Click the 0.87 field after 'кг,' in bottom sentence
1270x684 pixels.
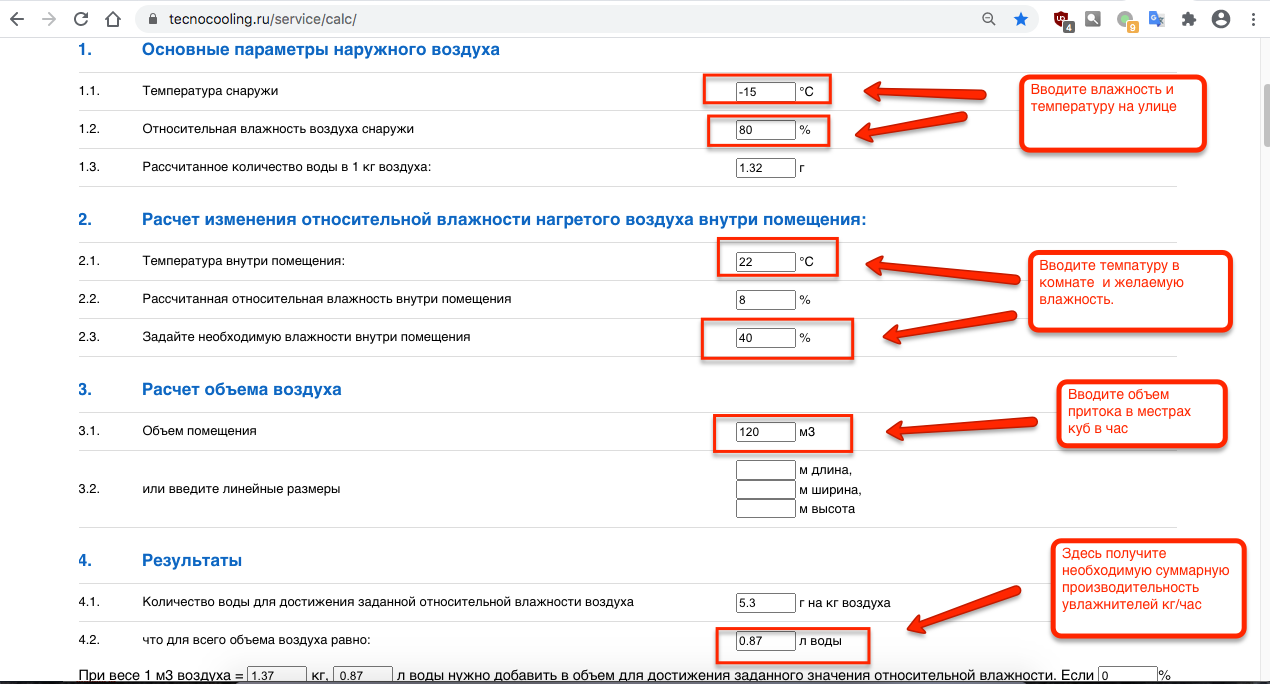coord(363,675)
